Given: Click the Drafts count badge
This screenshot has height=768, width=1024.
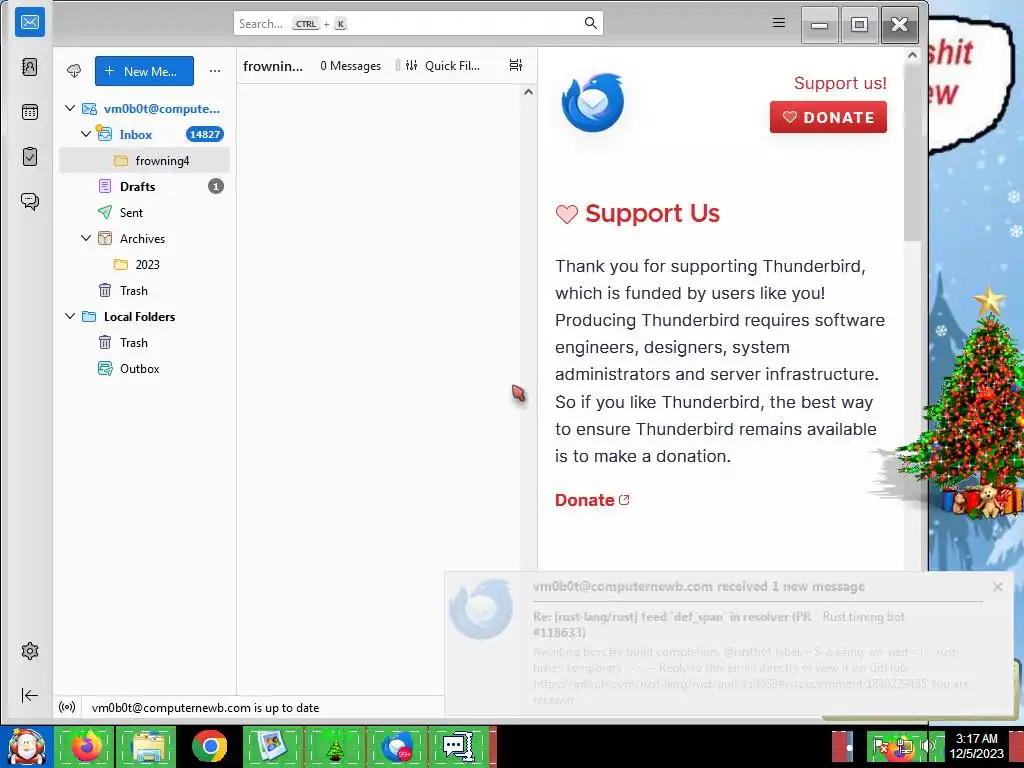Looking at the screenshot, I should click(x=216, y=187).
